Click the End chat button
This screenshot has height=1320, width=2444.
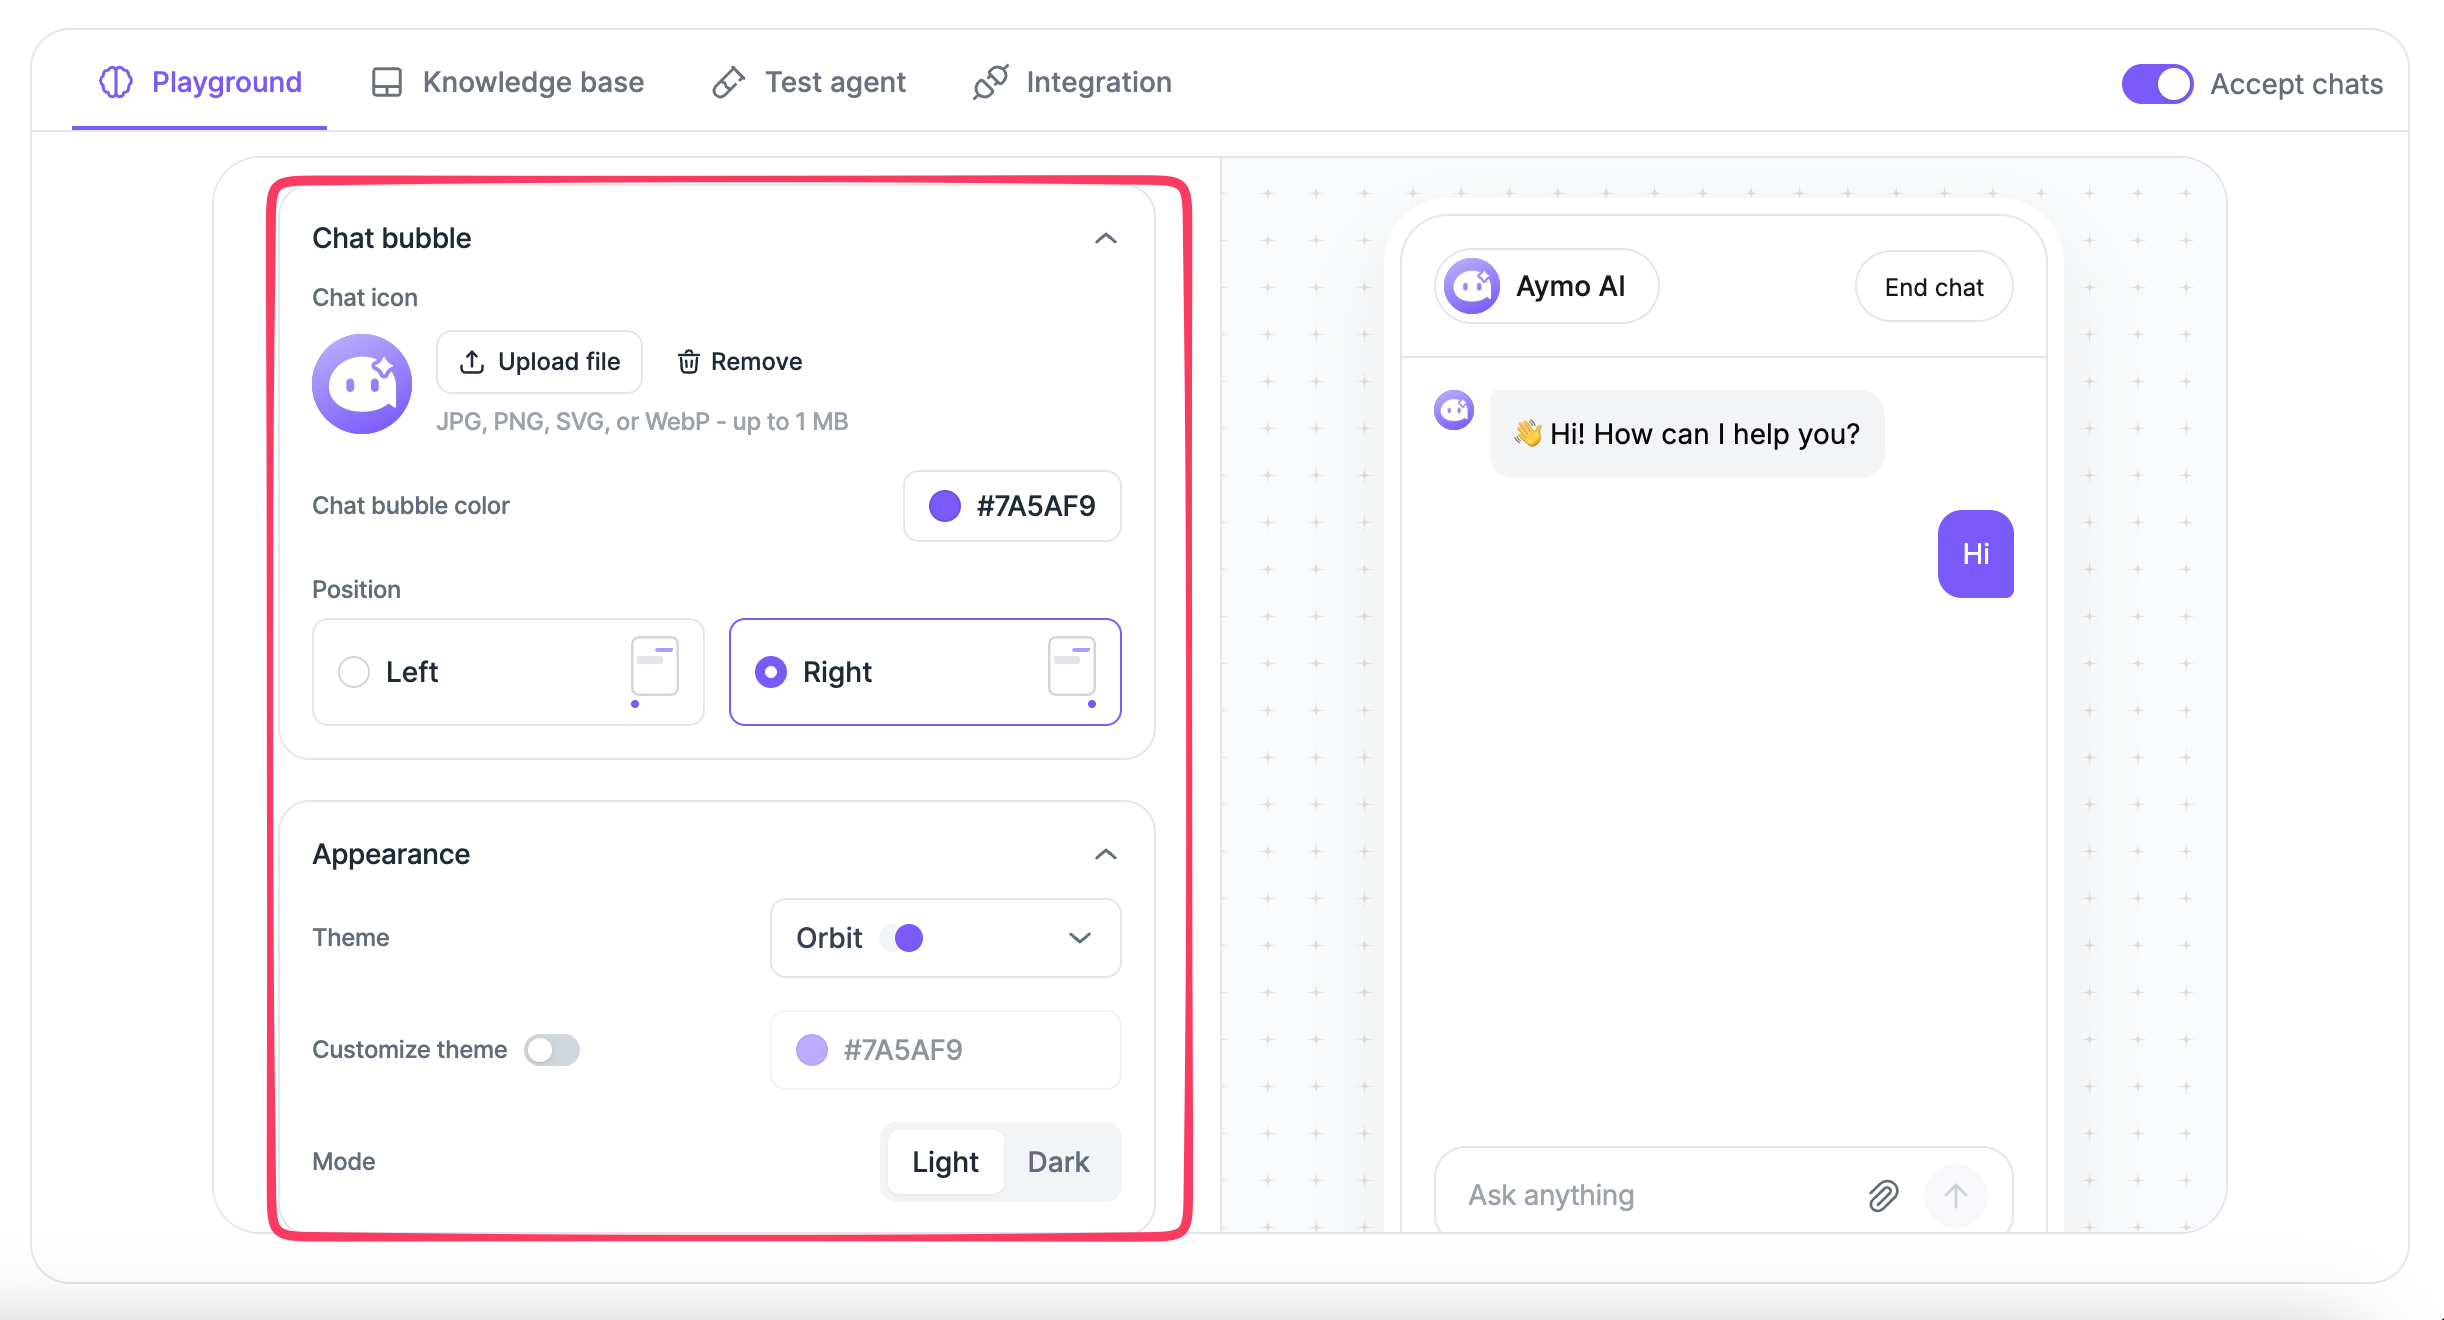[x=1934, y=287]
